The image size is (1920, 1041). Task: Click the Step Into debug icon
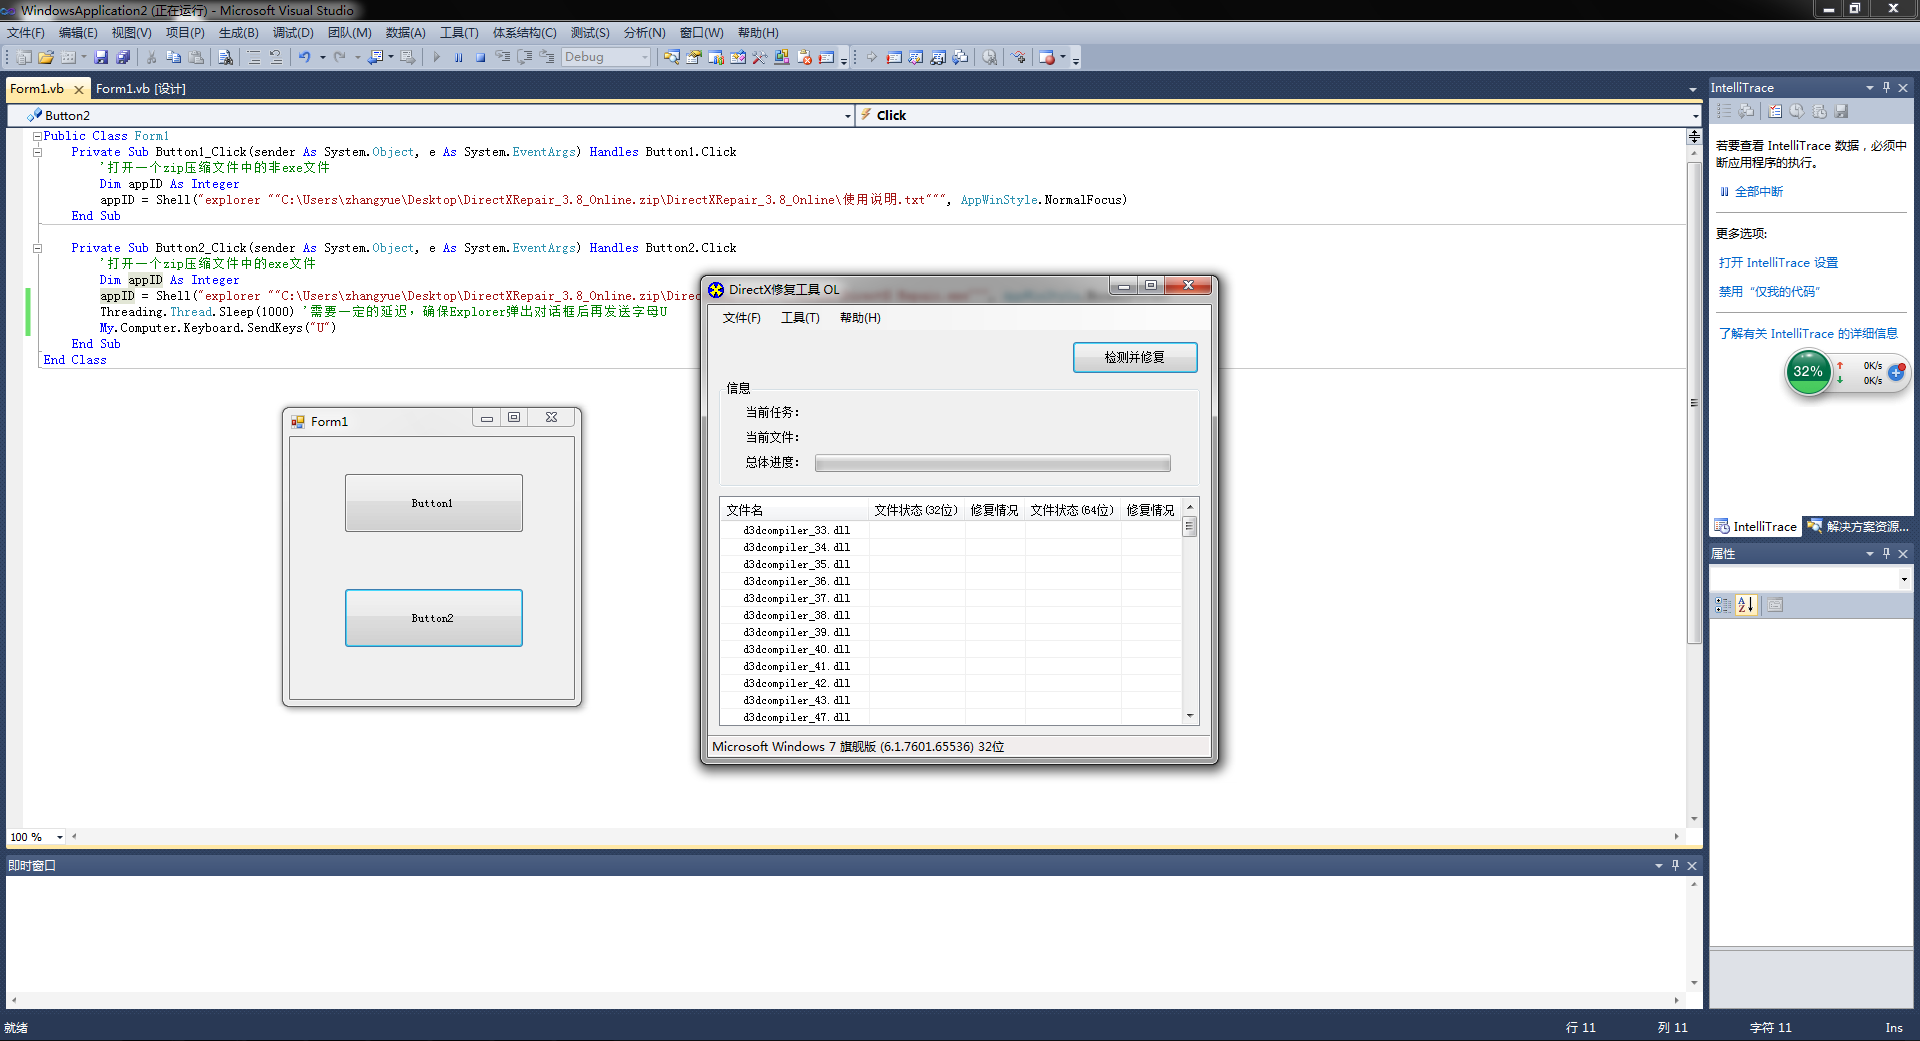click(x=503, y=57)
